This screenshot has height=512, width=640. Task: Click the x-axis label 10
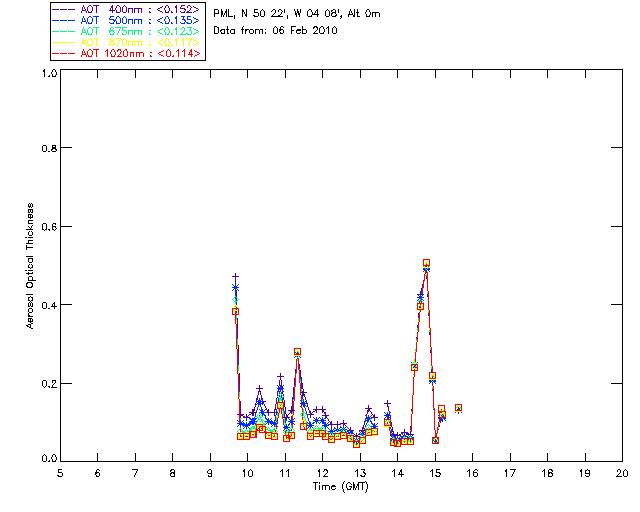247,474
